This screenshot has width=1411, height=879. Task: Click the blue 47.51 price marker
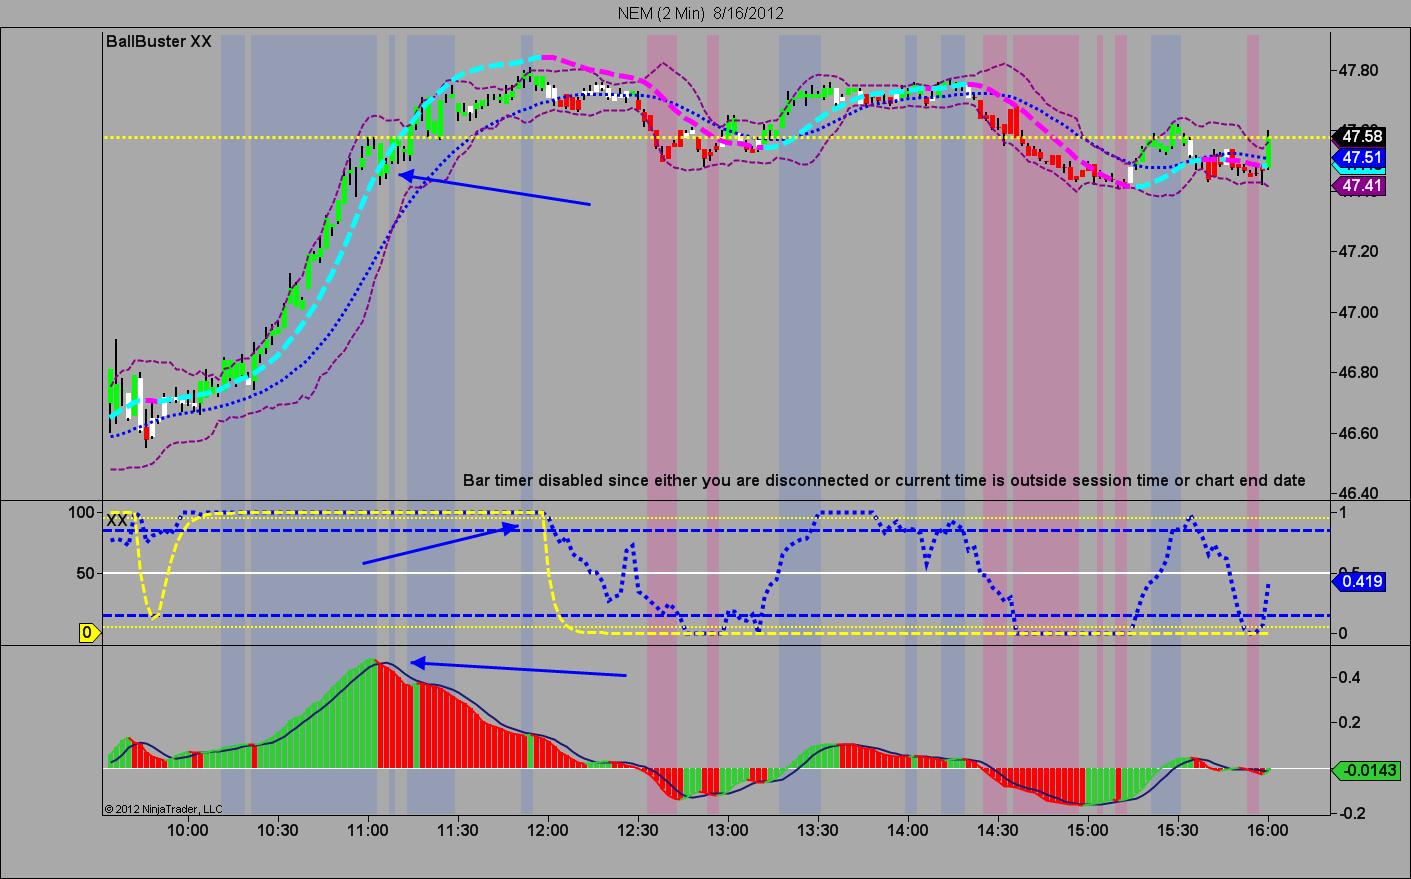click(1361, 157)
